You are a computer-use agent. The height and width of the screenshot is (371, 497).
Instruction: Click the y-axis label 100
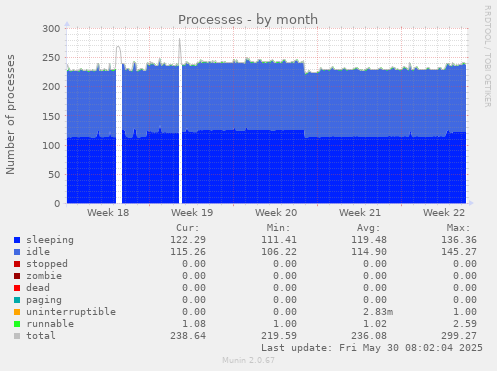pos(51,145)
